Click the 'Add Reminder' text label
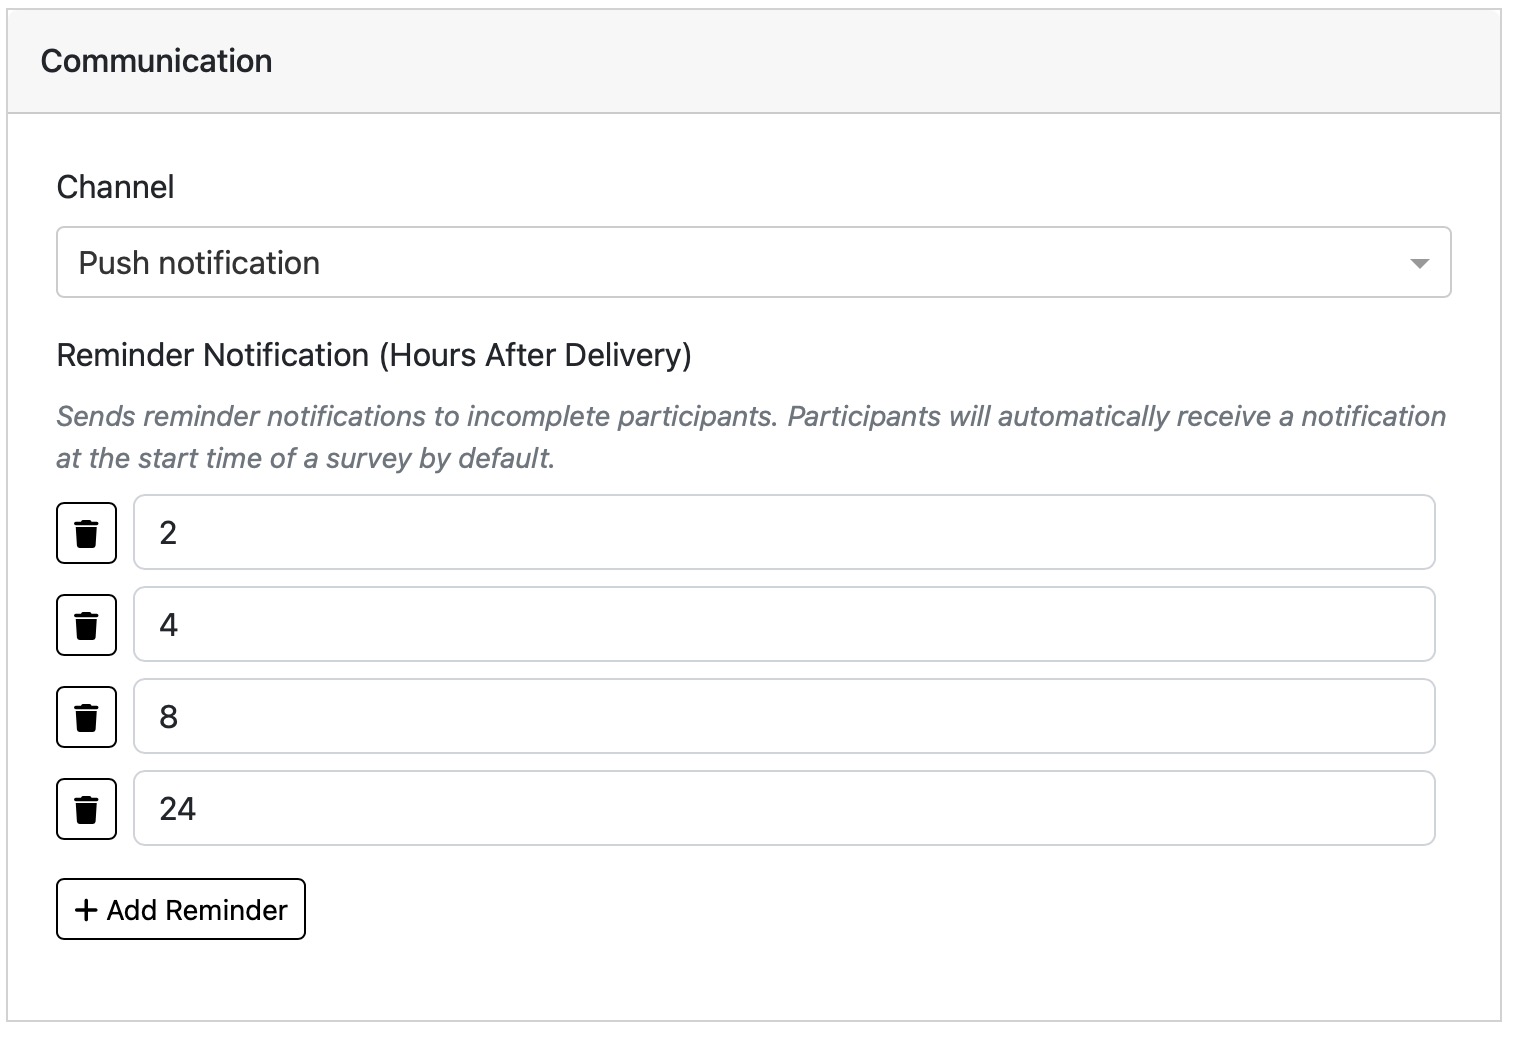1516x1040 pixels. (x=197, y=910)
